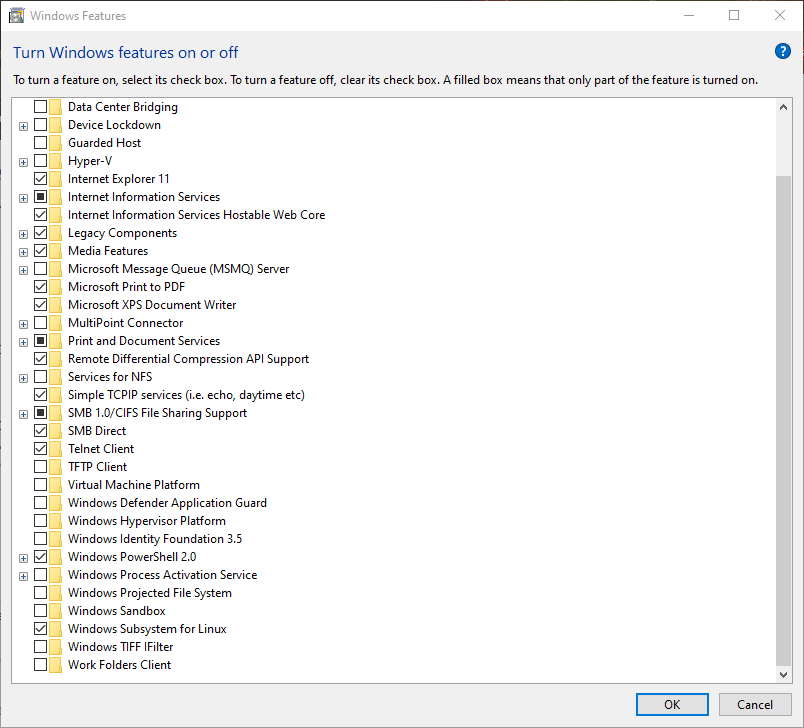This screenshot has width=804, height=728.
Task: Toggle Simple TCPIP services checkbox
Action: coord(41,395)
